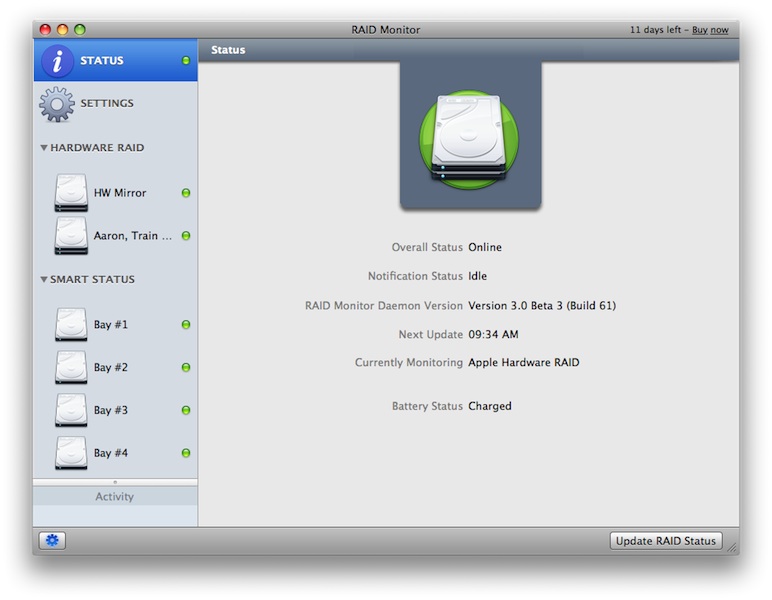Viewport: 772px width, 600px height.
Task: Select the Bay #2 disk icon
Action: [x=71, y=368]
